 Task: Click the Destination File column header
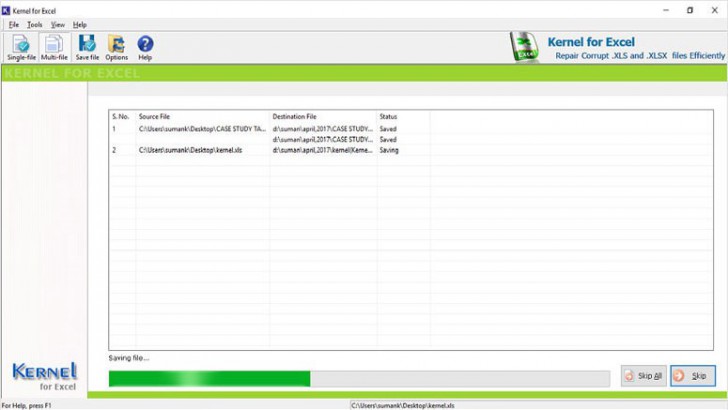(294, 117)
